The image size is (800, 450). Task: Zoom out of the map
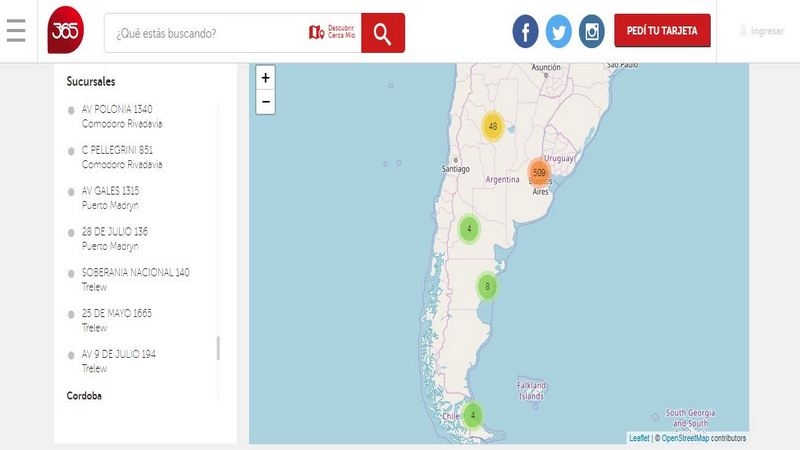(265, 102)
